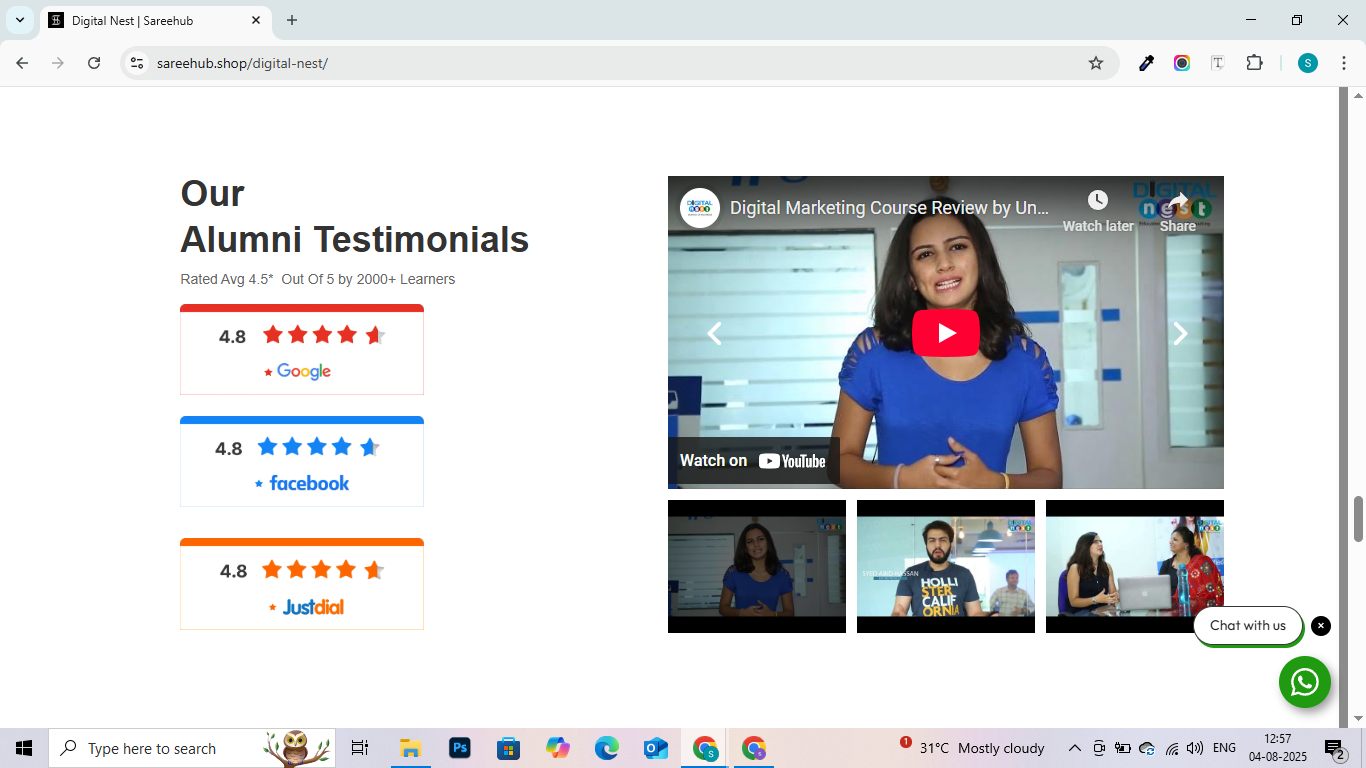Expand the tab search dropdown arrow
The image size is (1366, 768).
coord(20,20)
